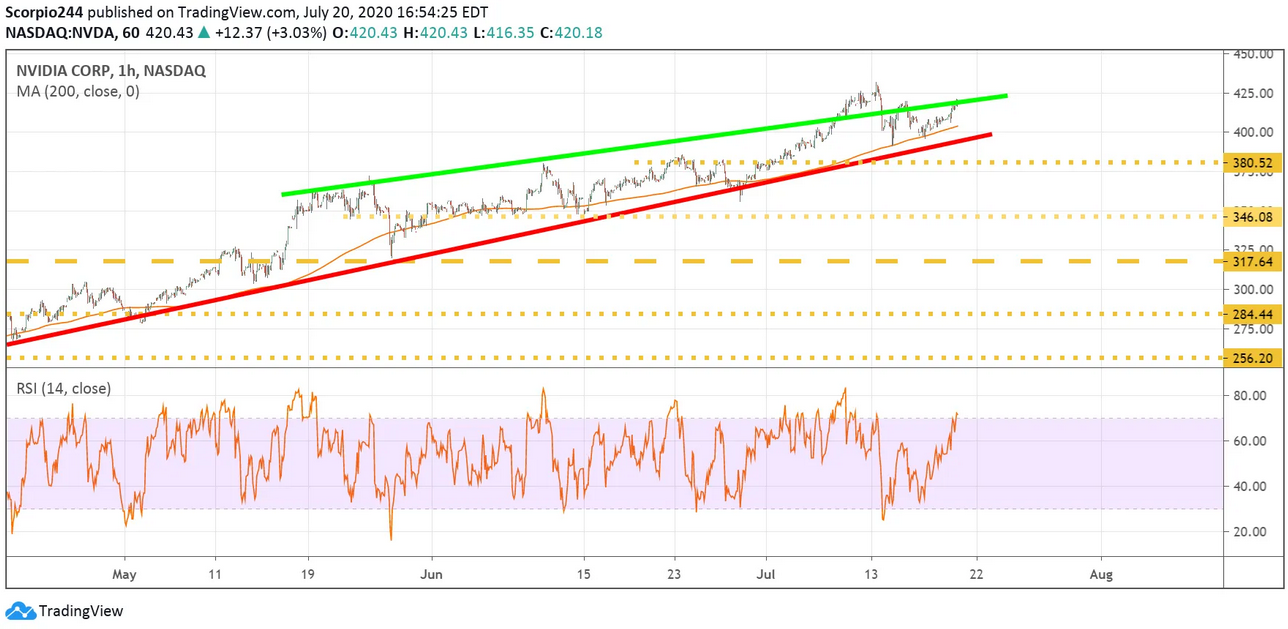Click the Aug label on time axis

(1100, 575)
